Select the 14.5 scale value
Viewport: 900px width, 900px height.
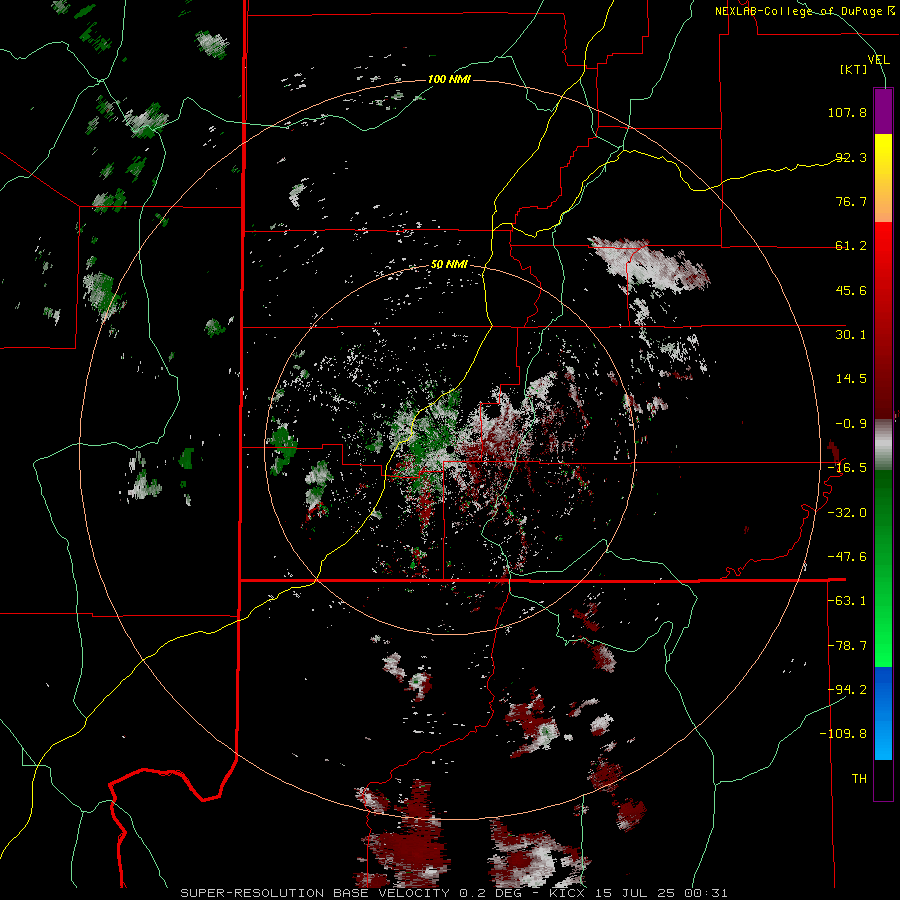pos(851,379)
